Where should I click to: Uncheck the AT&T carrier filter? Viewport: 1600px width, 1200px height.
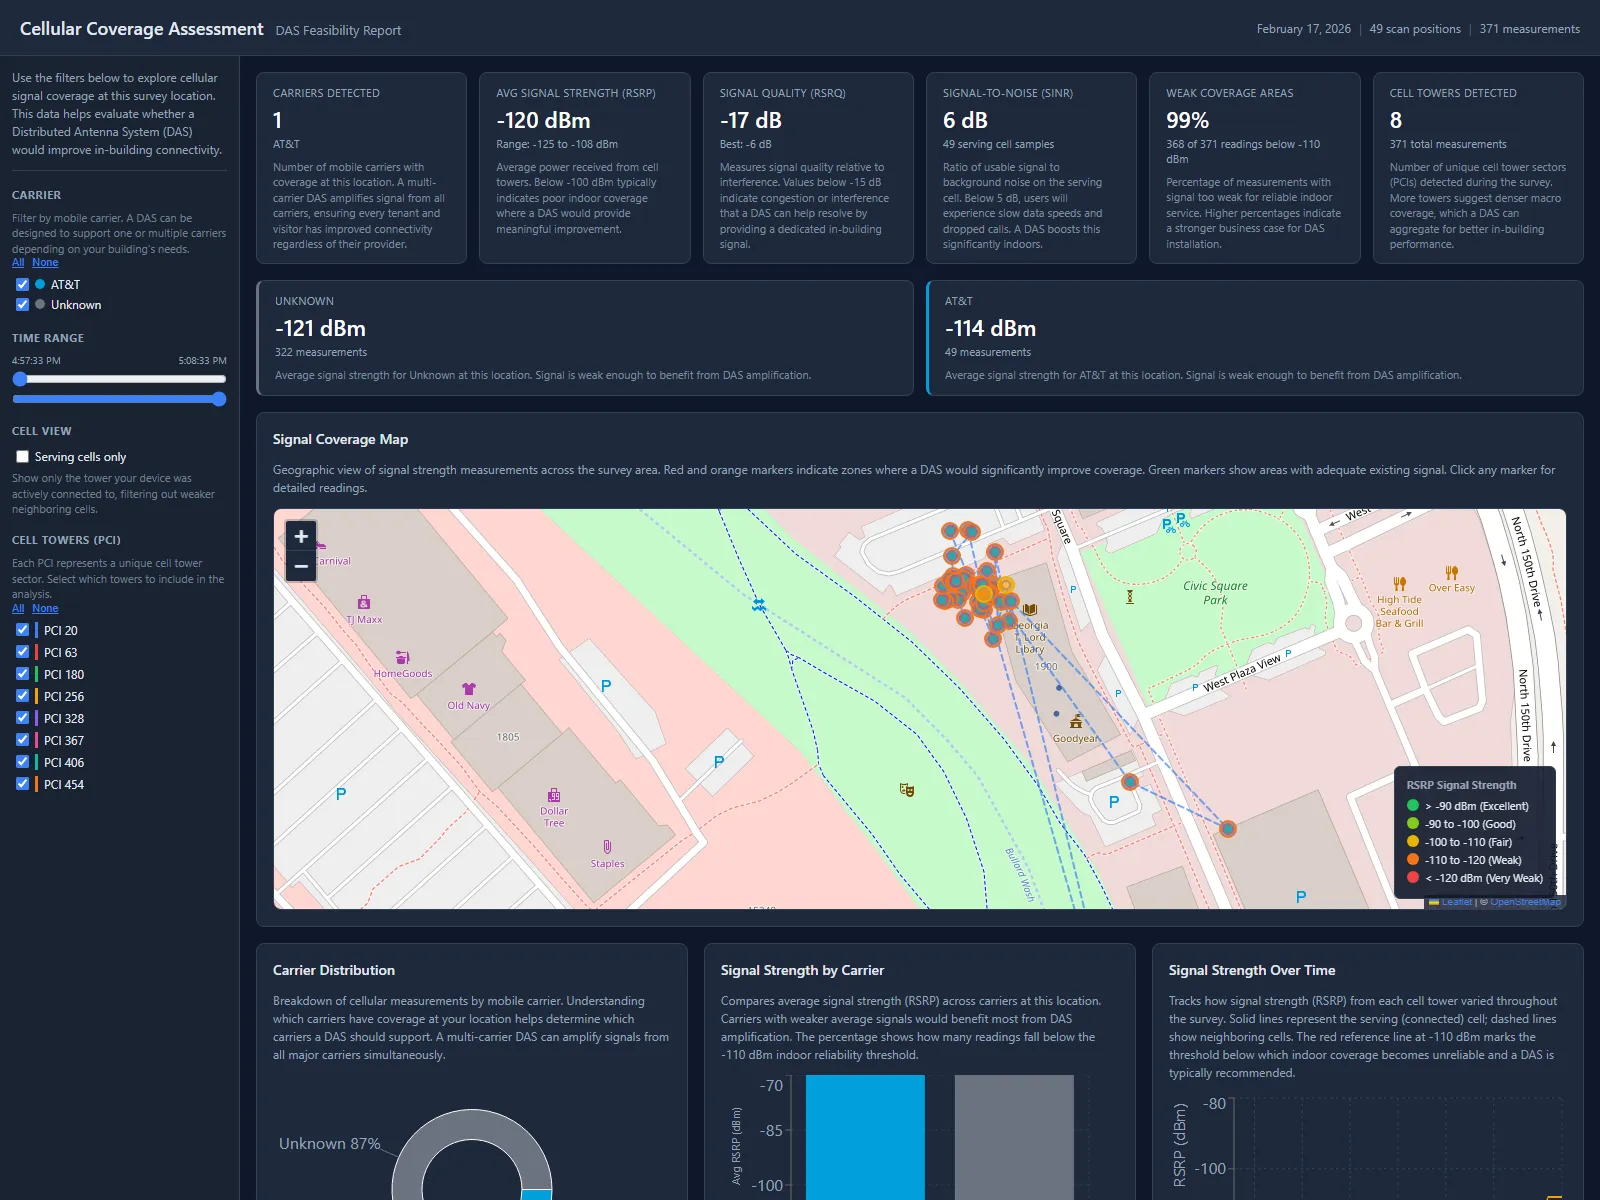(22, 284)
